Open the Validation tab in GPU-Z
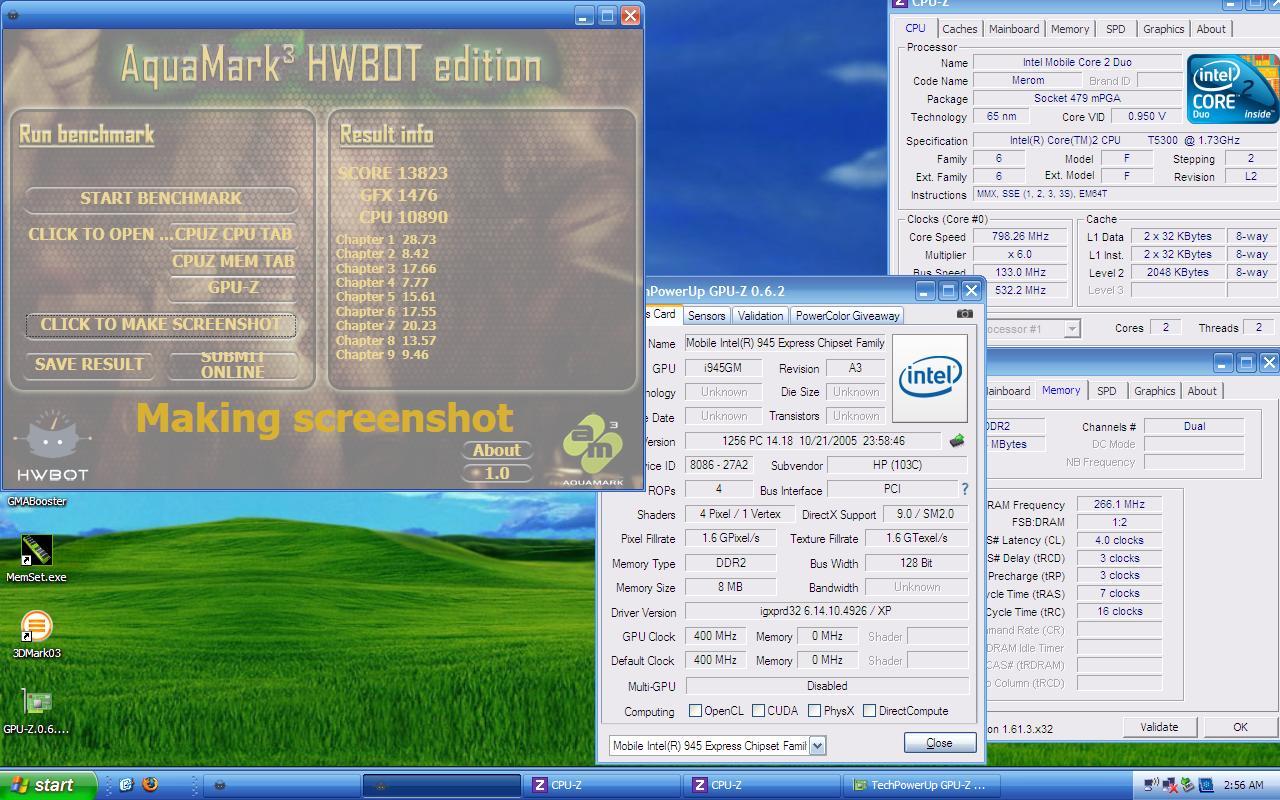 [760, 315]
